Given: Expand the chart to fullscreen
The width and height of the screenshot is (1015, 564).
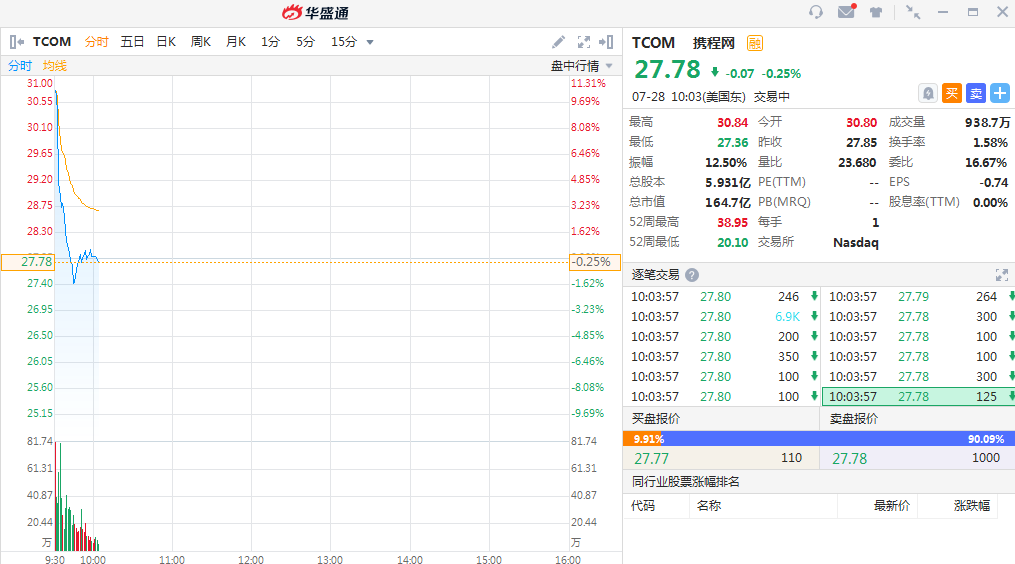Looking at the screenshot, I should [x=584, y=42].
